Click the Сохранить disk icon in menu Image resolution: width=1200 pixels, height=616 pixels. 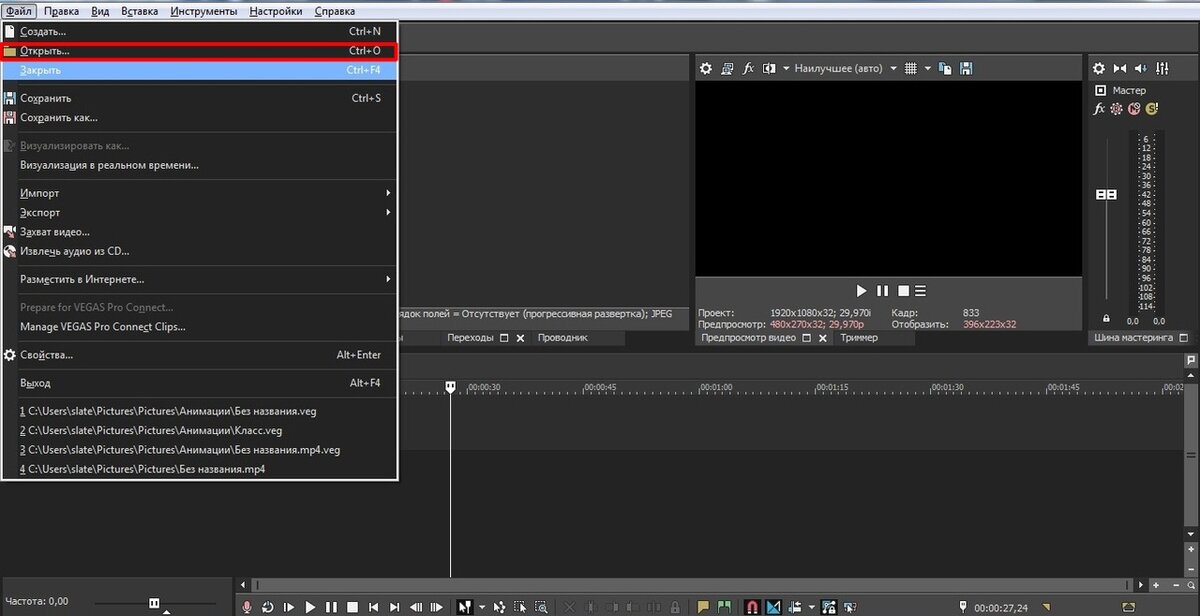tap(9, 98)
